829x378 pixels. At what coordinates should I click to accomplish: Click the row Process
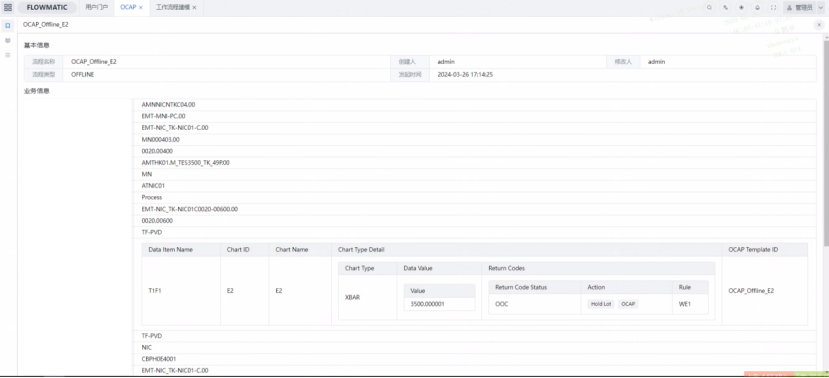pos(474,197)
